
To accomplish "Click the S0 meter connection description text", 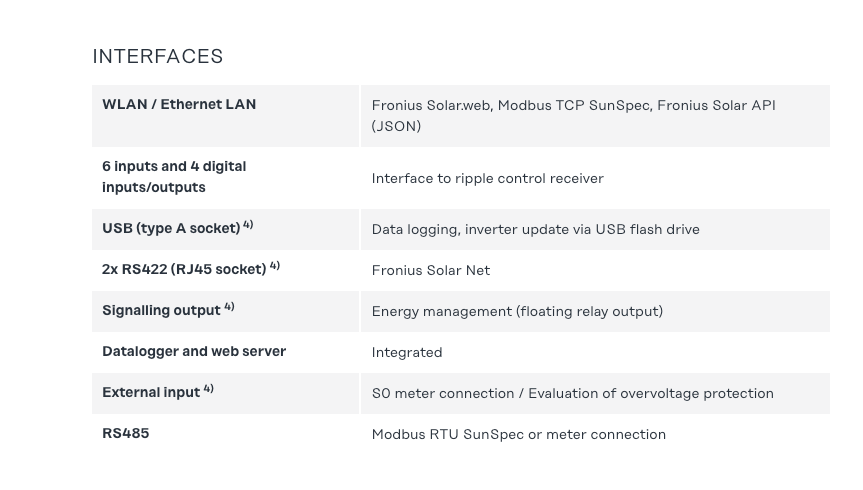I will click(x=572, y=393).
